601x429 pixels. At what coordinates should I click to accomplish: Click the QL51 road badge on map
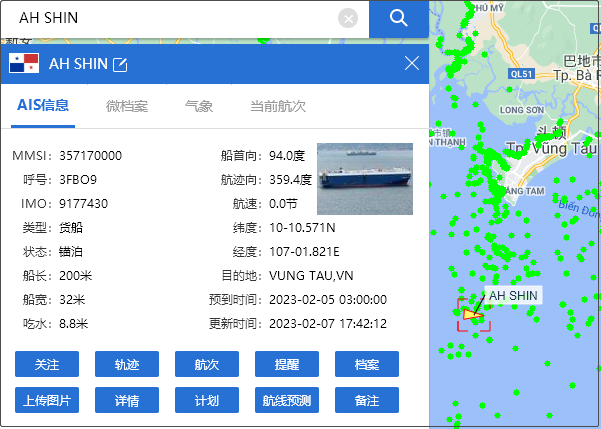[x=521, y=74]
